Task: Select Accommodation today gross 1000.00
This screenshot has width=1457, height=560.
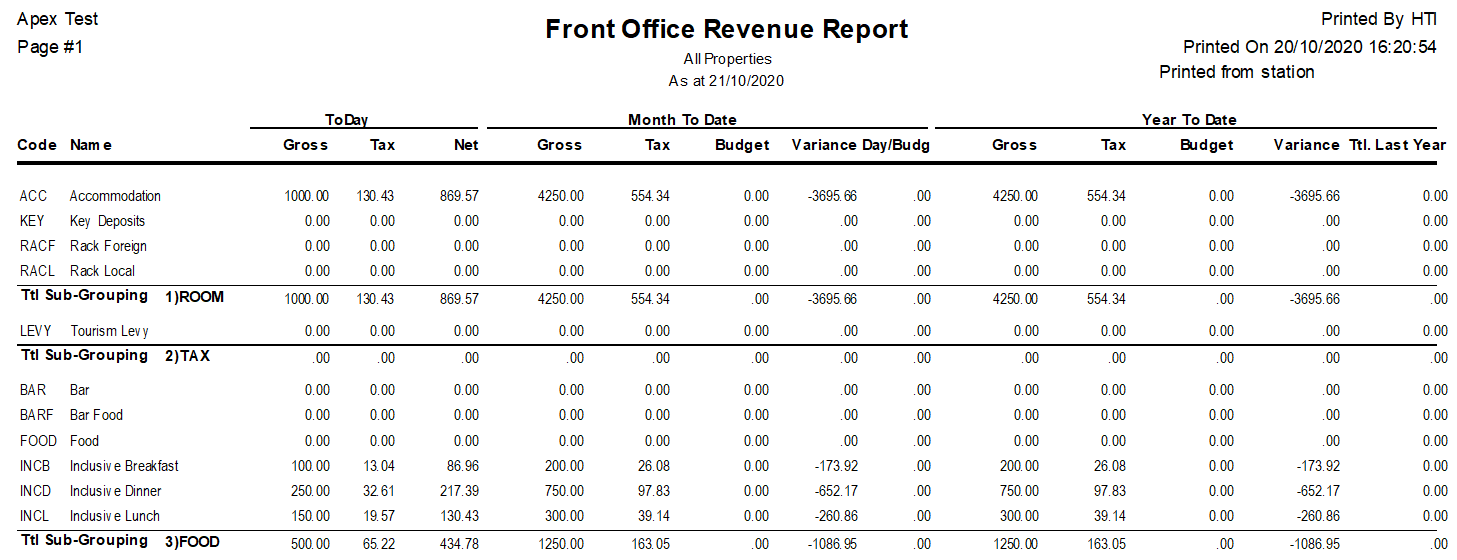Action: point(307,196)
